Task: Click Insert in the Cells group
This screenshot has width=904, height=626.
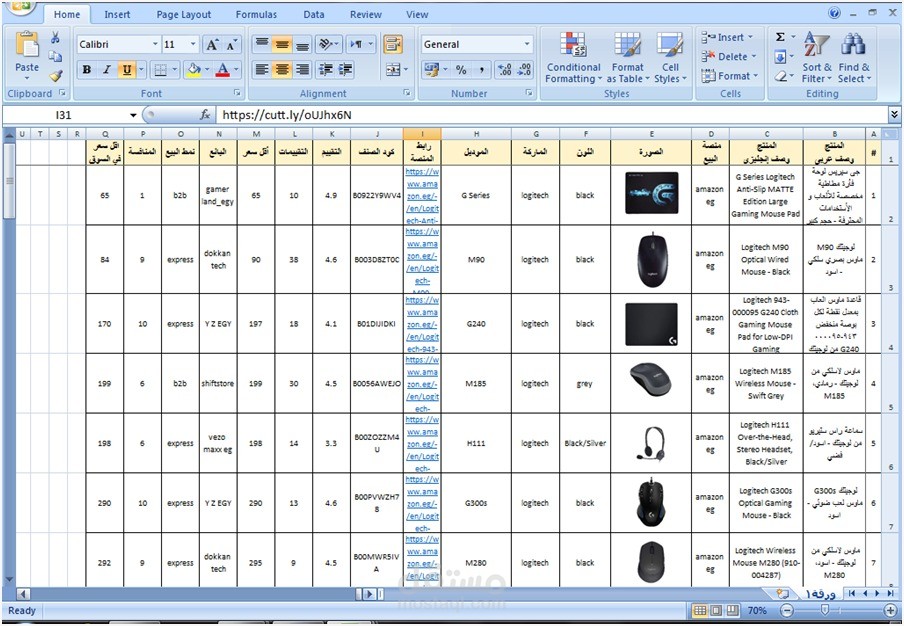Action: click(728, 37)
